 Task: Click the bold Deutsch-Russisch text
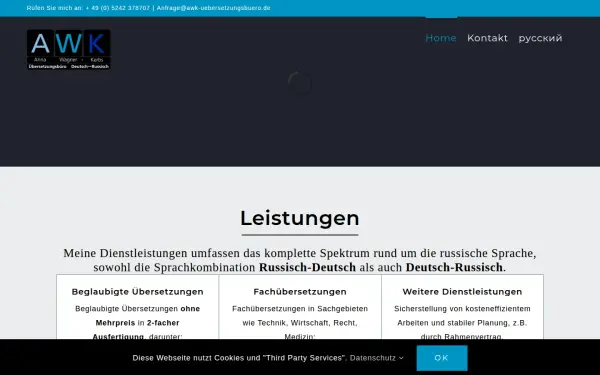(454, 267)
